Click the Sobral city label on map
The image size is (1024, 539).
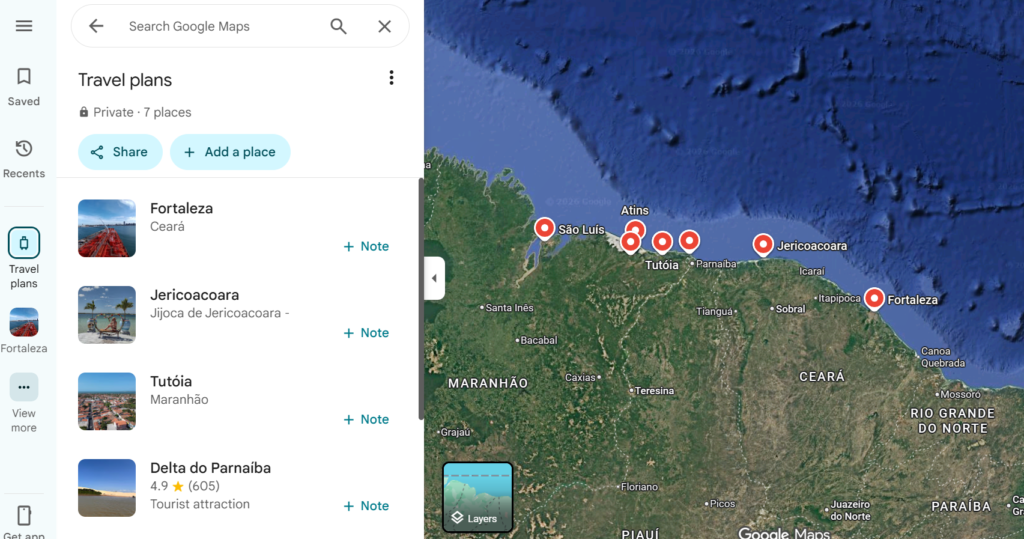(790, 308)
